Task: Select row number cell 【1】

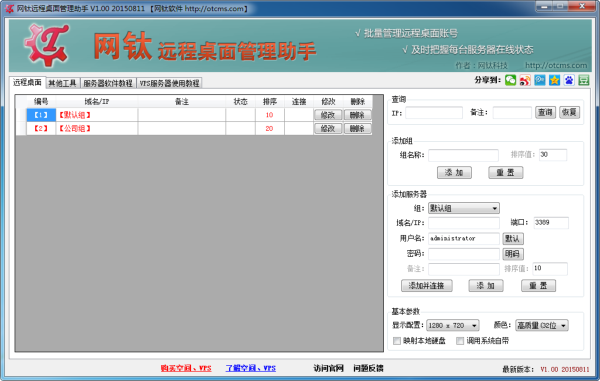Action: 41,115
